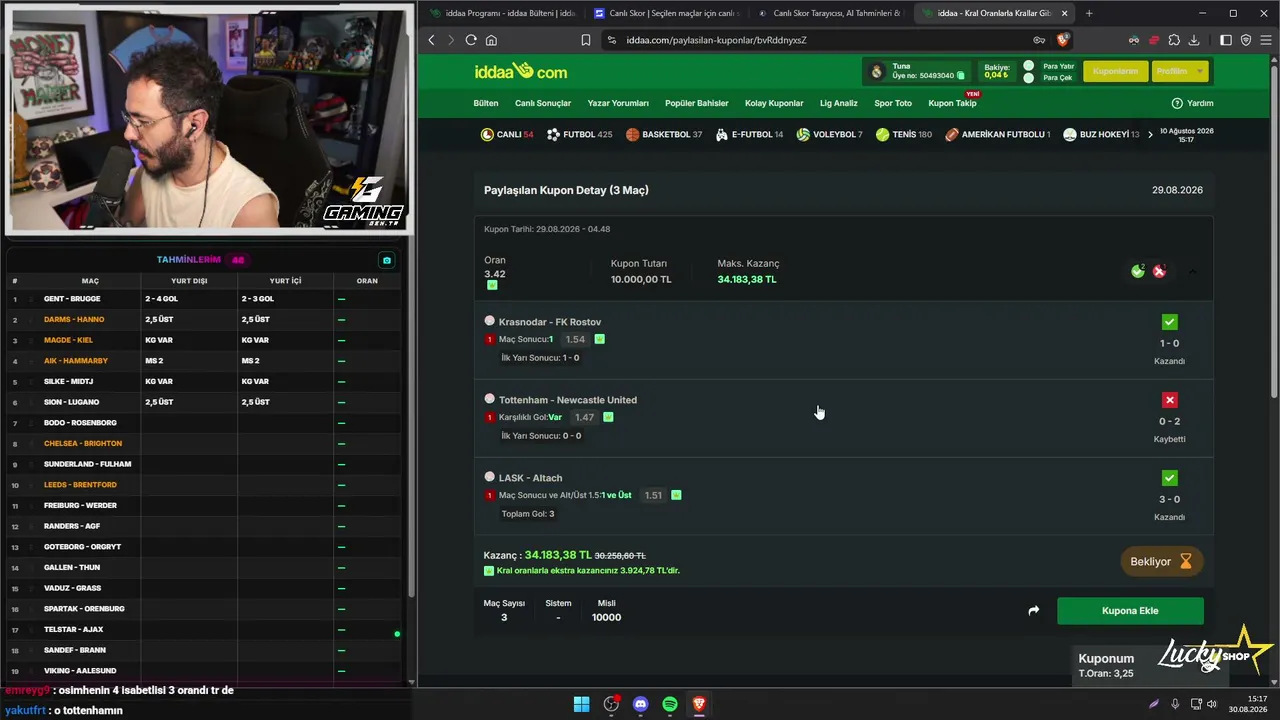Switch to the iddaa Programı browser tab
The height and width of the screenshot is (720, 1280).
[501, 13]
